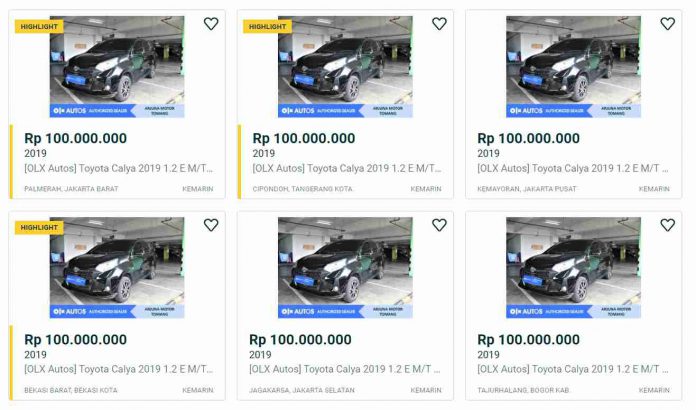Click Rp 100.000.000 price in Tajurhalang listing

click(x=528, y=339)
